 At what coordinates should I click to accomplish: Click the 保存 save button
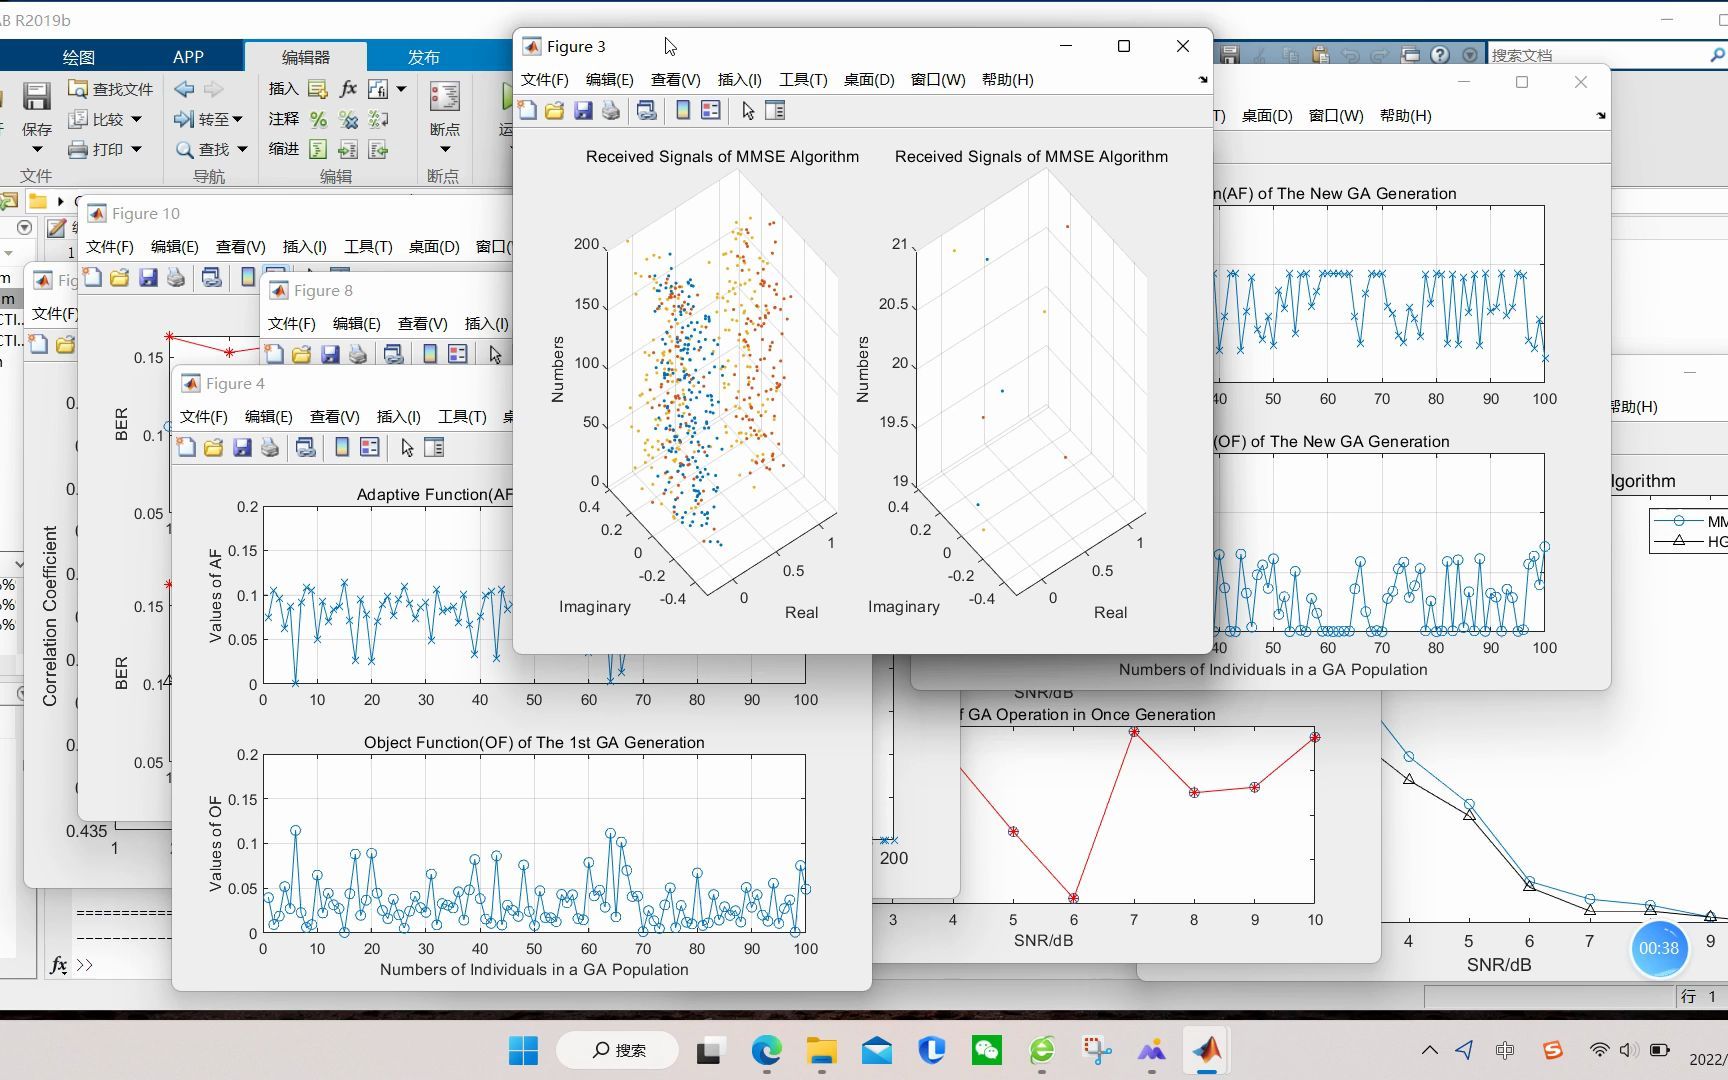tap(37, 110)
